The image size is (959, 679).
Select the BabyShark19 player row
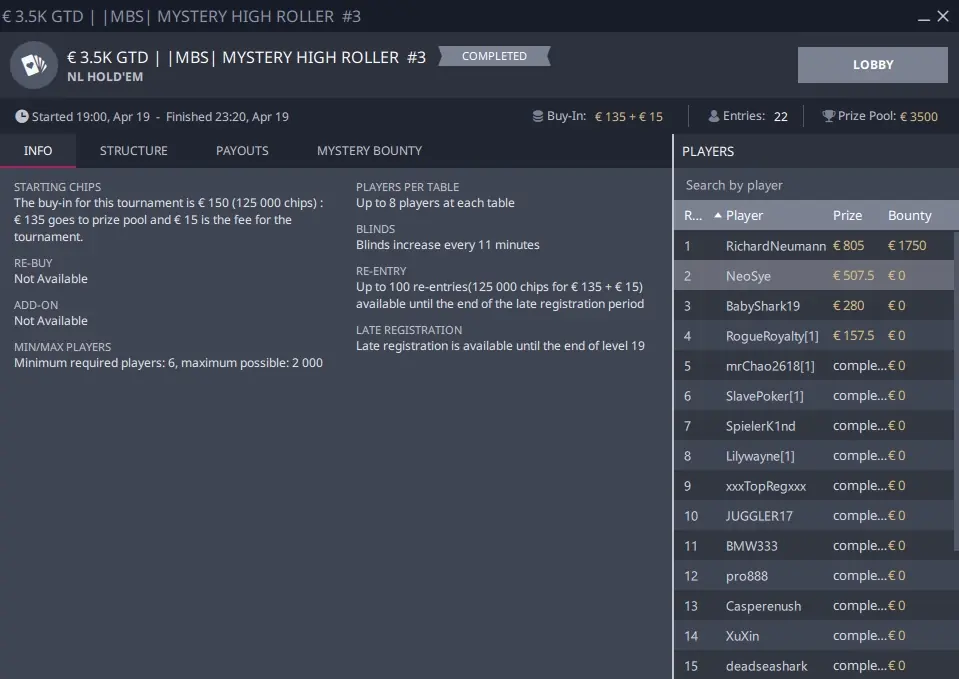point(763,306)
